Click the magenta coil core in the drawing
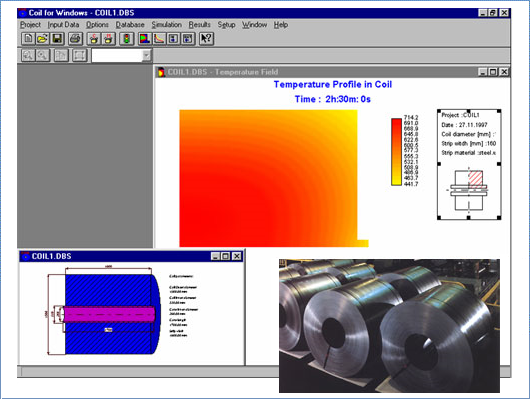The height and width of the screenshot is (399, 530). click(109, 314)
